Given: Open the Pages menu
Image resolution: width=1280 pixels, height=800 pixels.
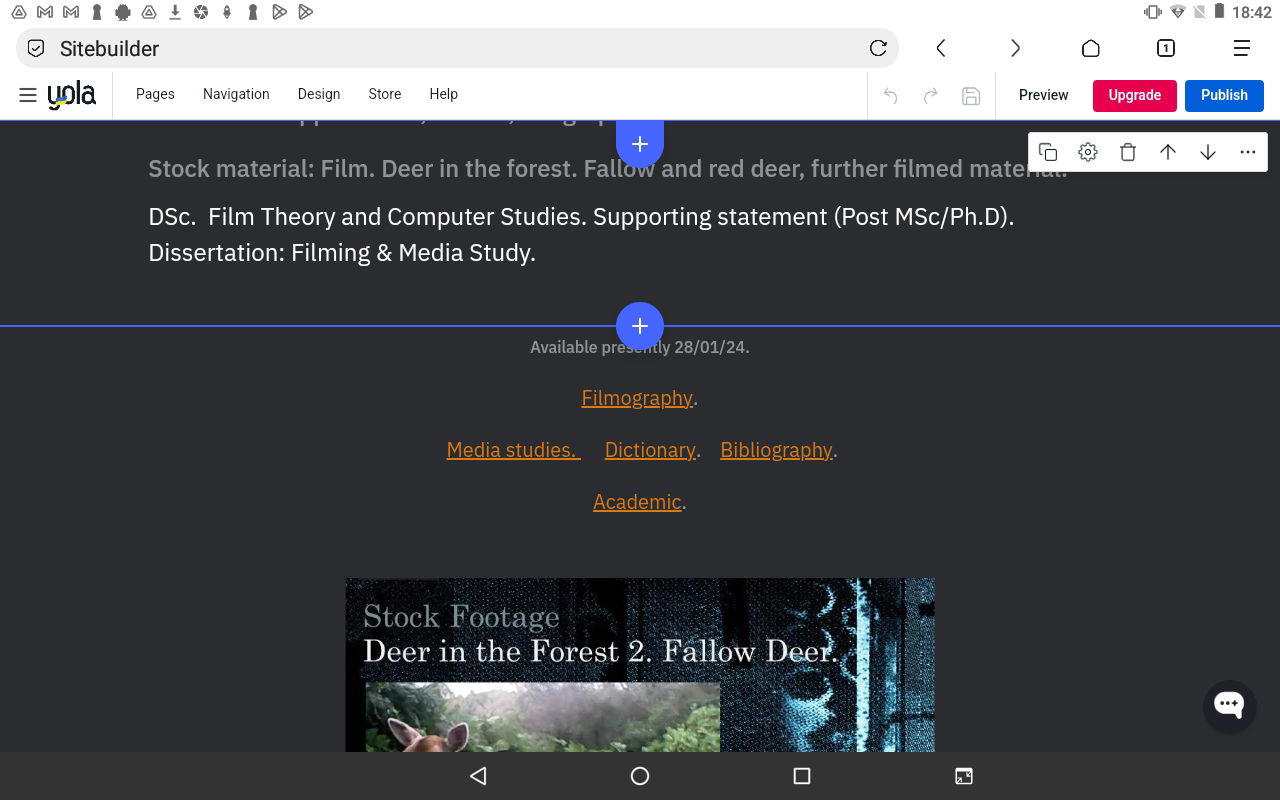Looking at the screenshot, I should click(x=155, y=94).
